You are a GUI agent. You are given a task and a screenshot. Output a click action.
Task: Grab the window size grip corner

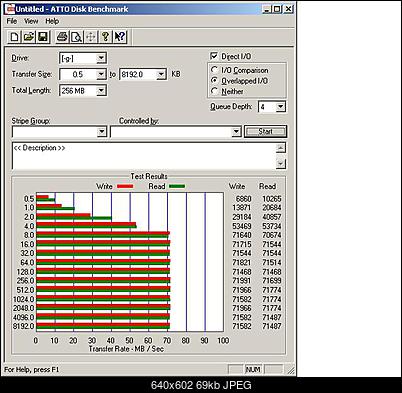pyautogui.click(x=291, y=370)
